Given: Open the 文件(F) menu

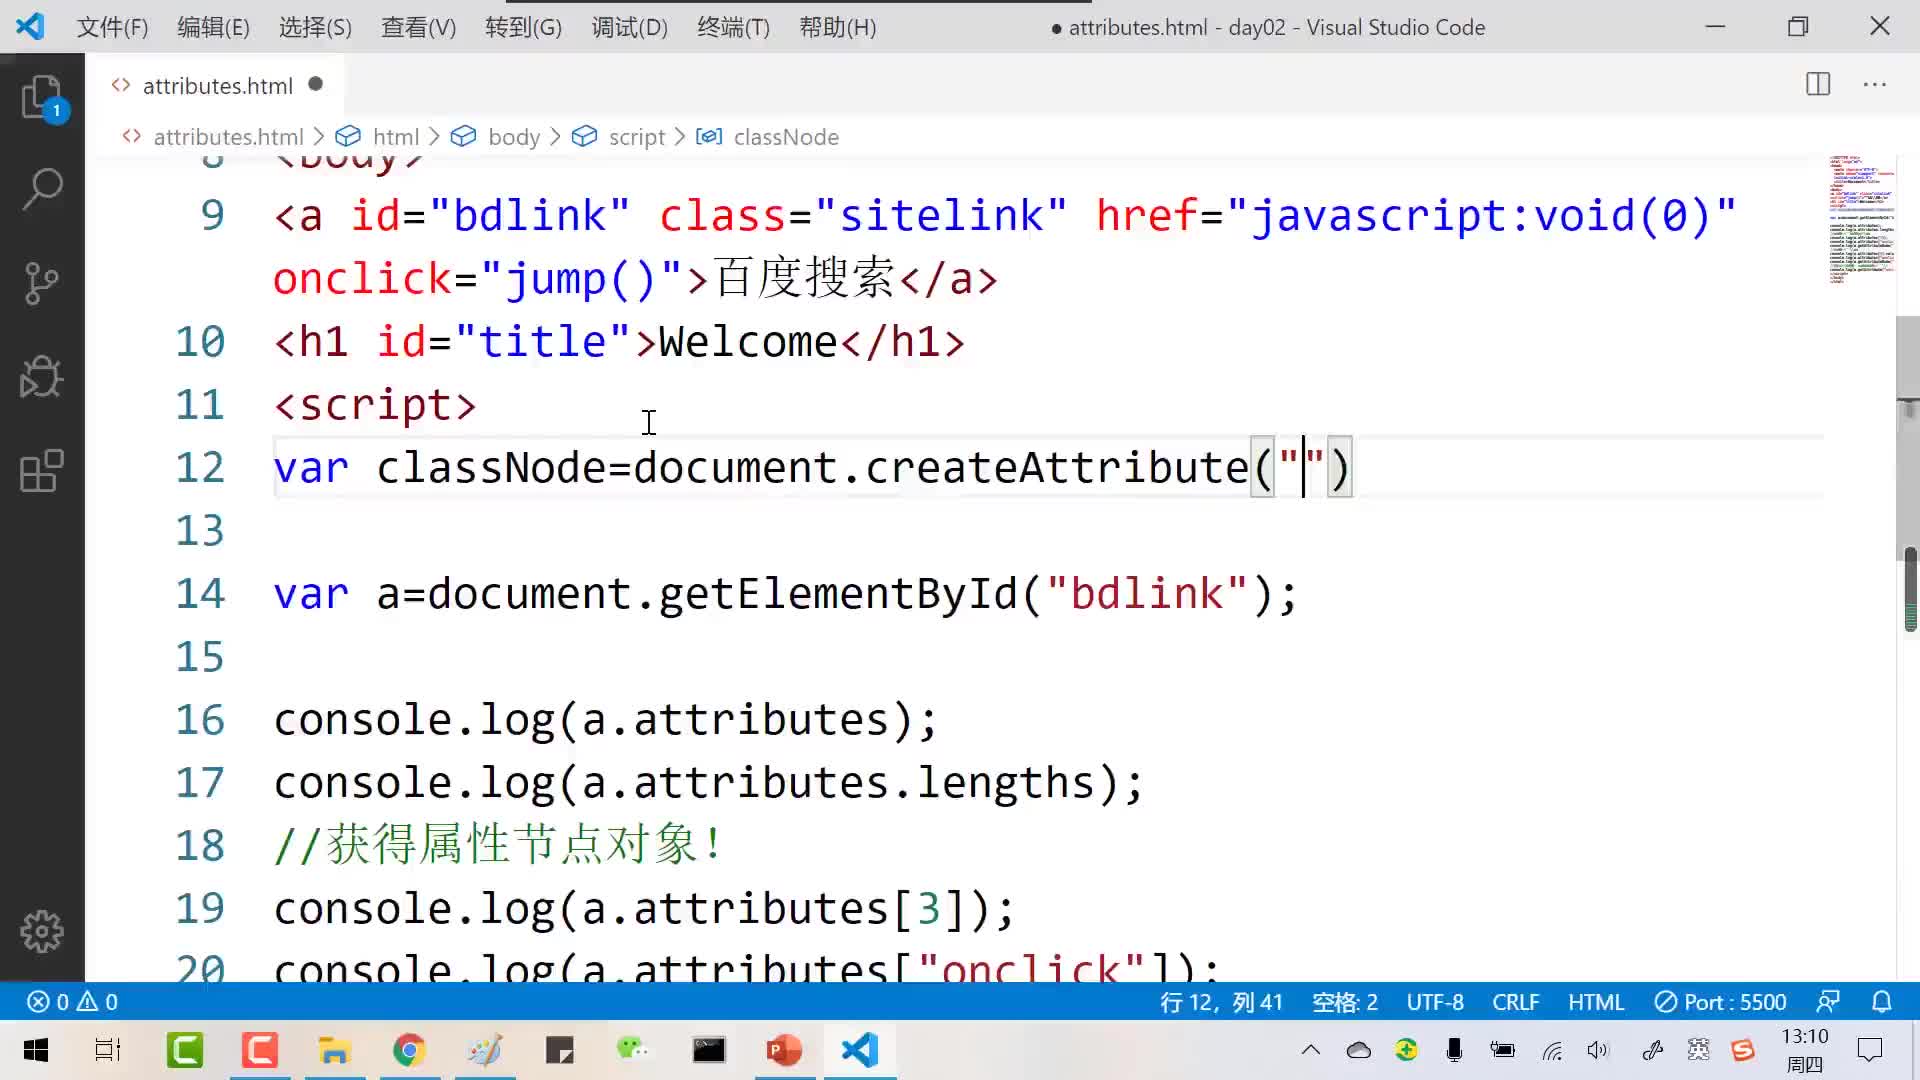Looking at the screenshot, I should click(x=112, y=27).
